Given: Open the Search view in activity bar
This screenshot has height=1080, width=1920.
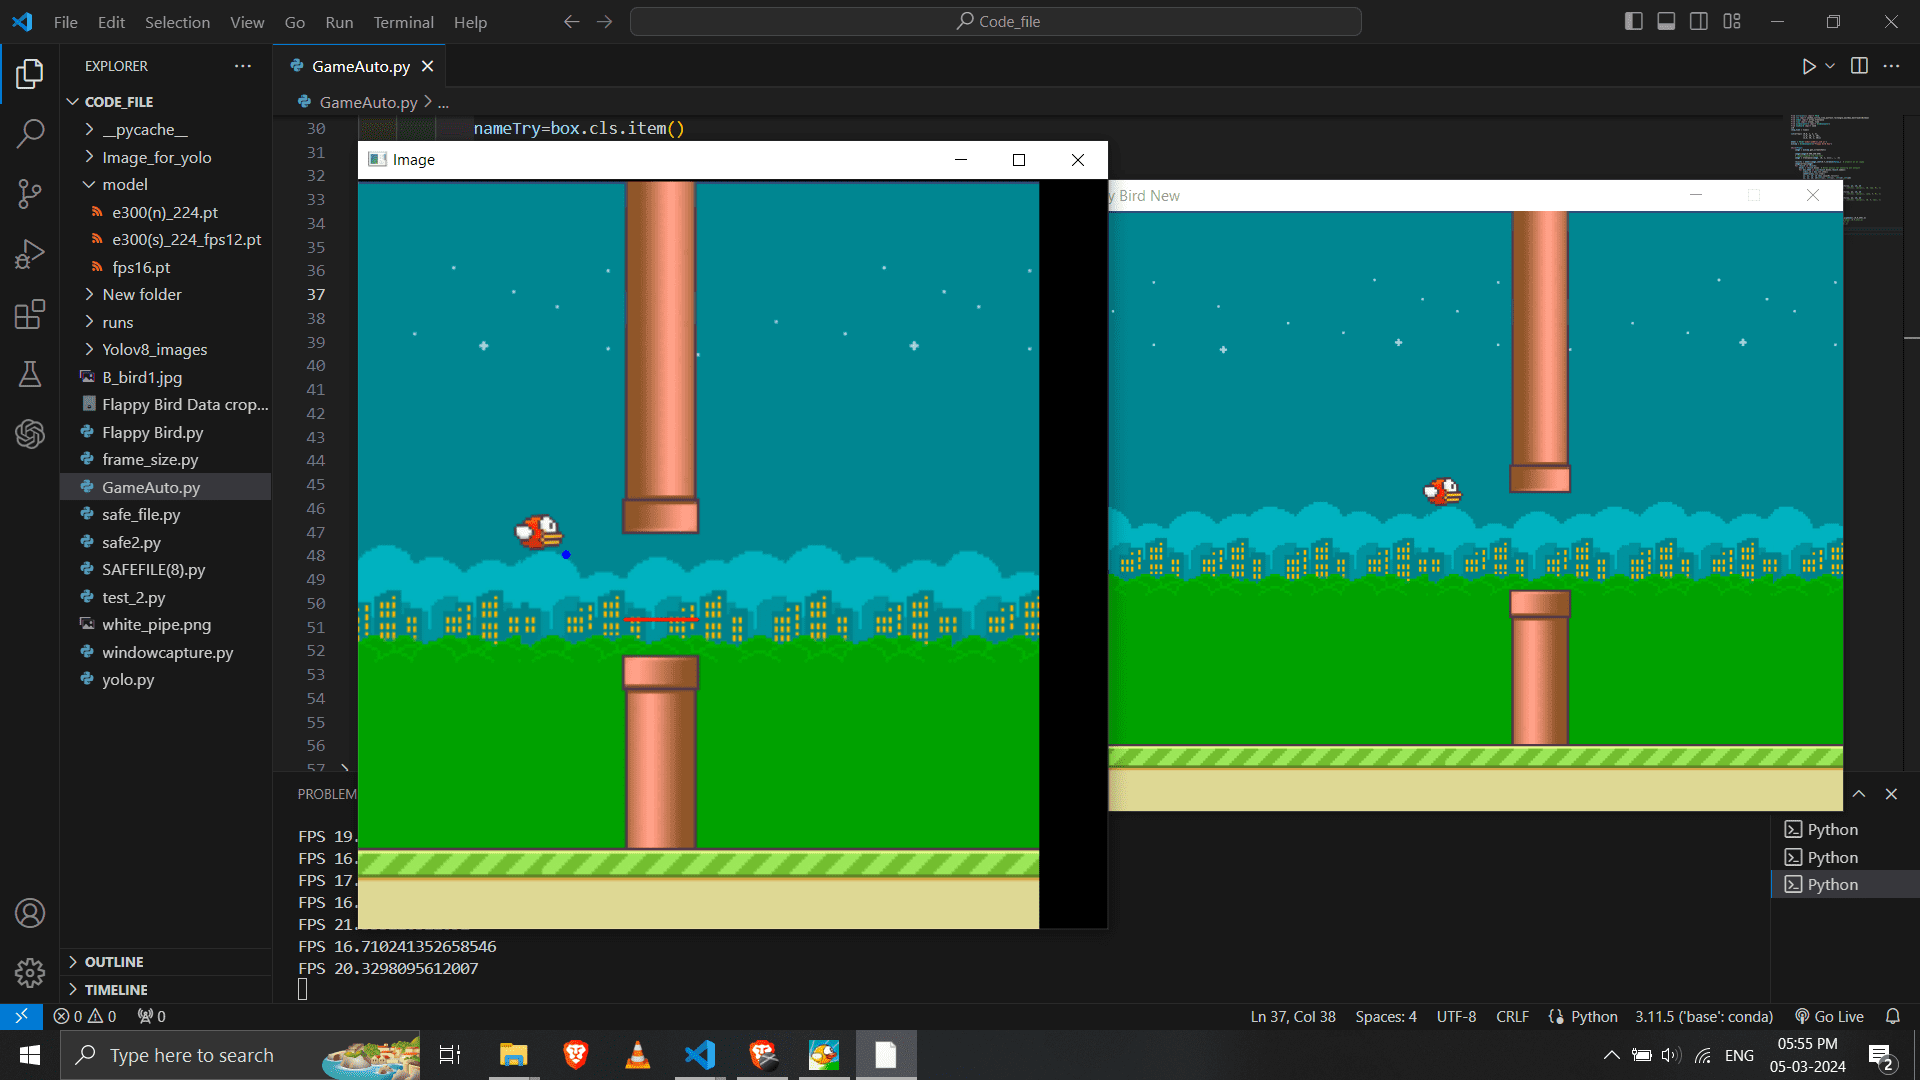Looking at the screenshot, I should pyautogui.click(x=30, y=133).
